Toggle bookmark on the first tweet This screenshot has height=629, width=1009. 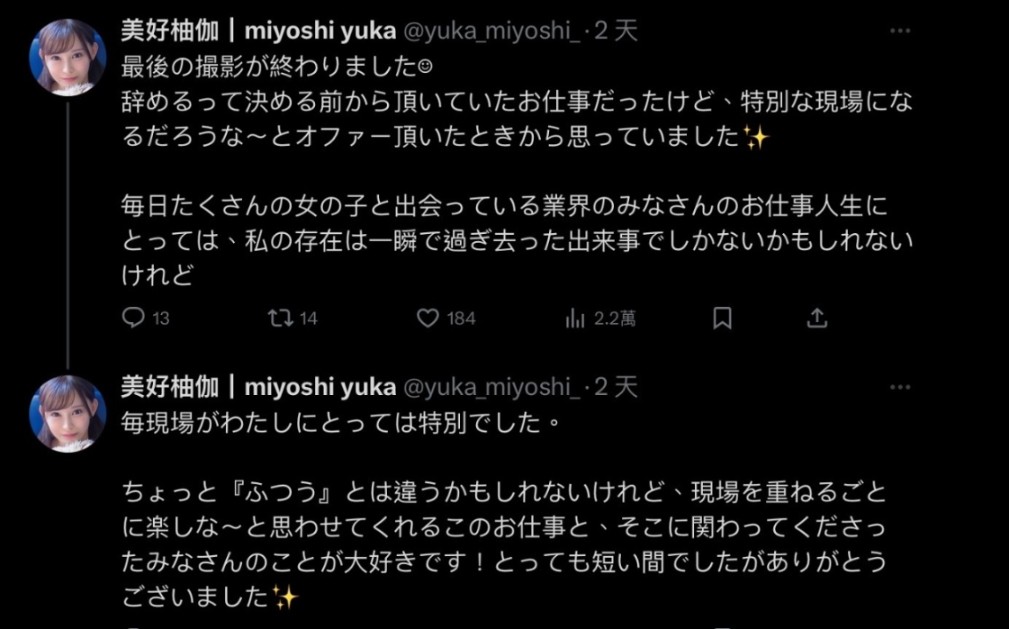[722, 316]
